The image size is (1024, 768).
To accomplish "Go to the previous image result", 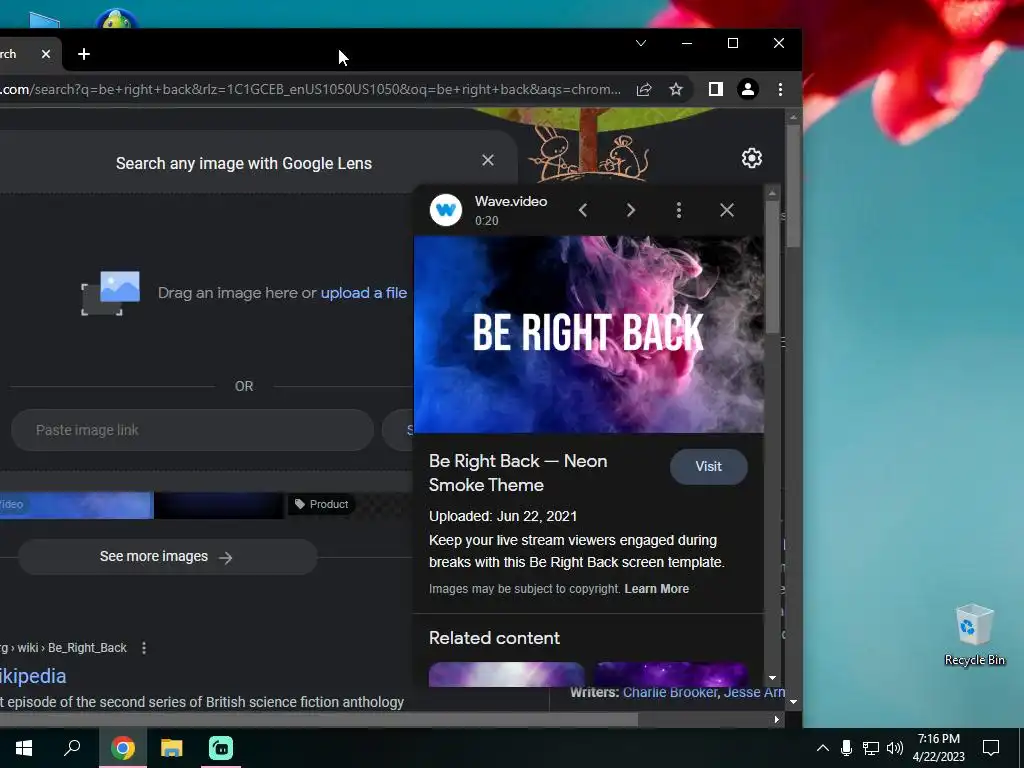I will point(583,210).
